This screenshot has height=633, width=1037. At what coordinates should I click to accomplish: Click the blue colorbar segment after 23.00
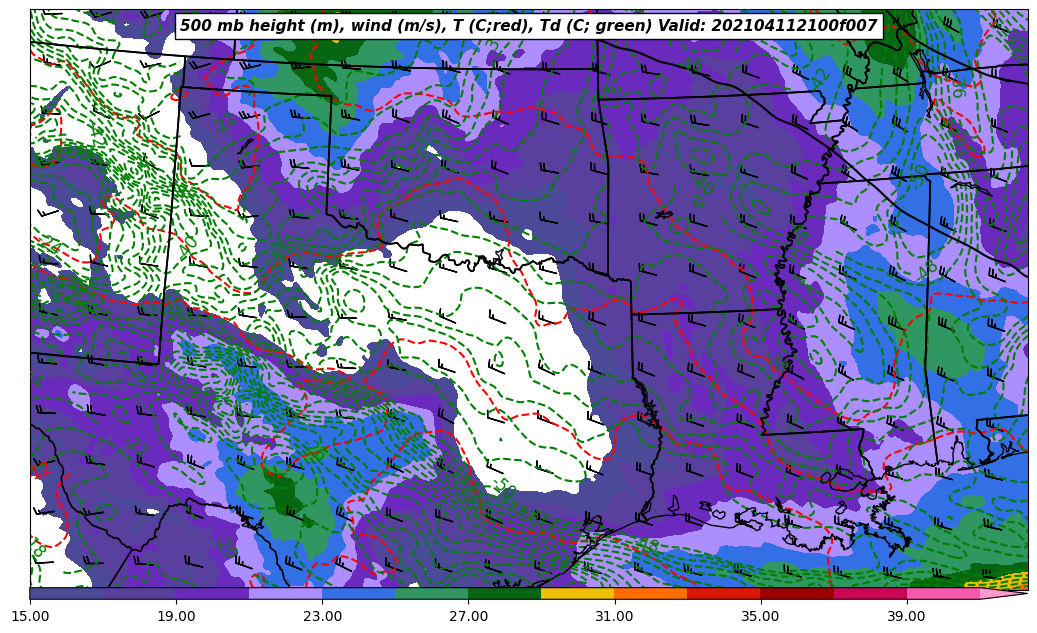click(358, 593)
